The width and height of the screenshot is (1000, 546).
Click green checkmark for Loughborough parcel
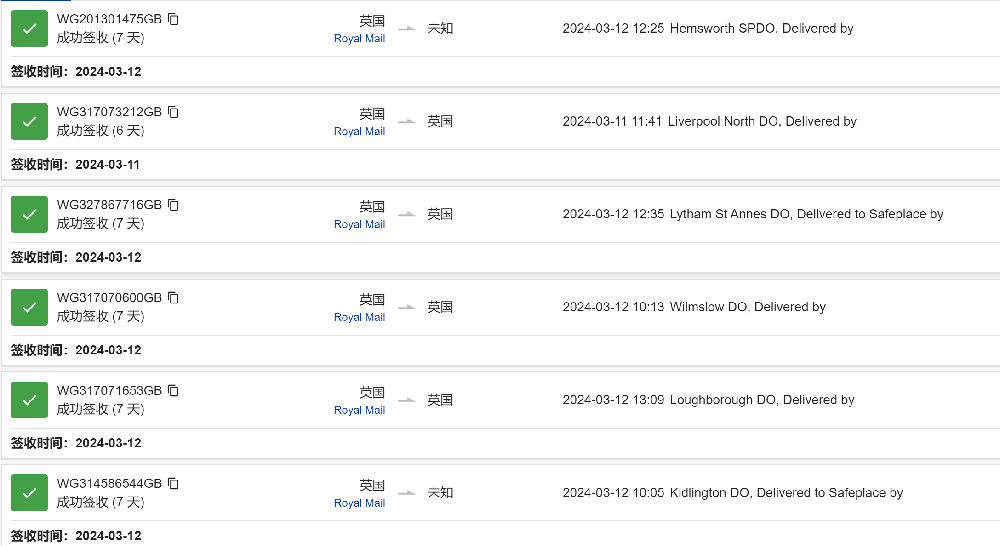pyautogui.click(x=29, y=400)
